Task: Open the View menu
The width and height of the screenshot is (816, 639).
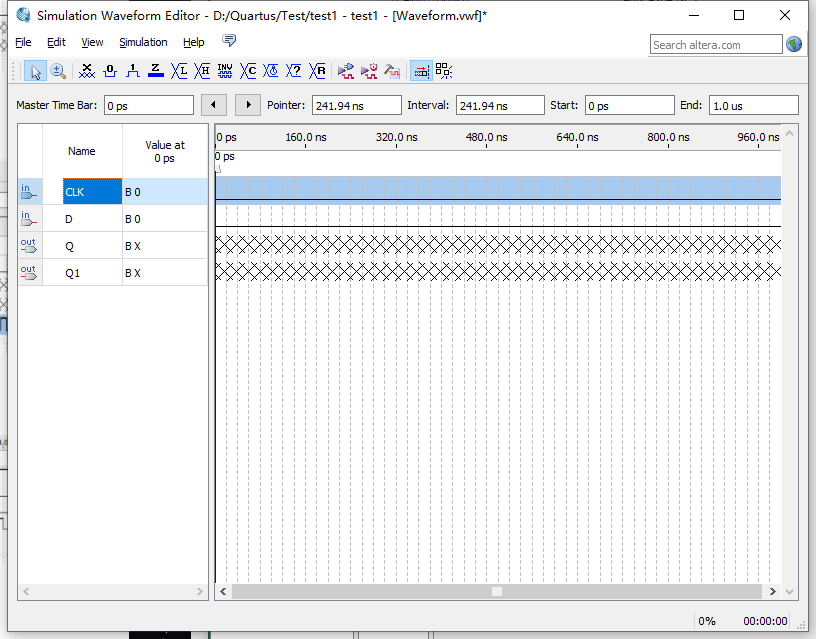Action: click(92, 42)
